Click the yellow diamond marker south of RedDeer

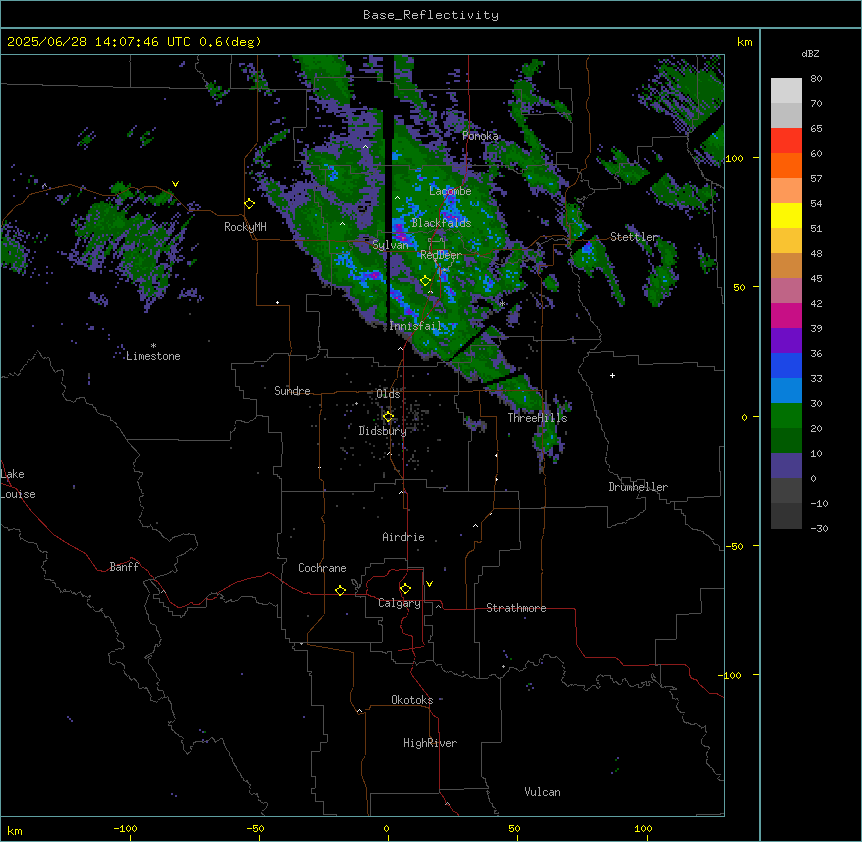(x=425, y=281)
